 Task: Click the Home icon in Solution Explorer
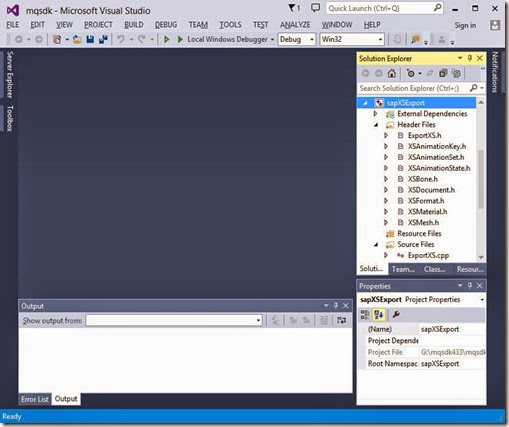point(392,73)
